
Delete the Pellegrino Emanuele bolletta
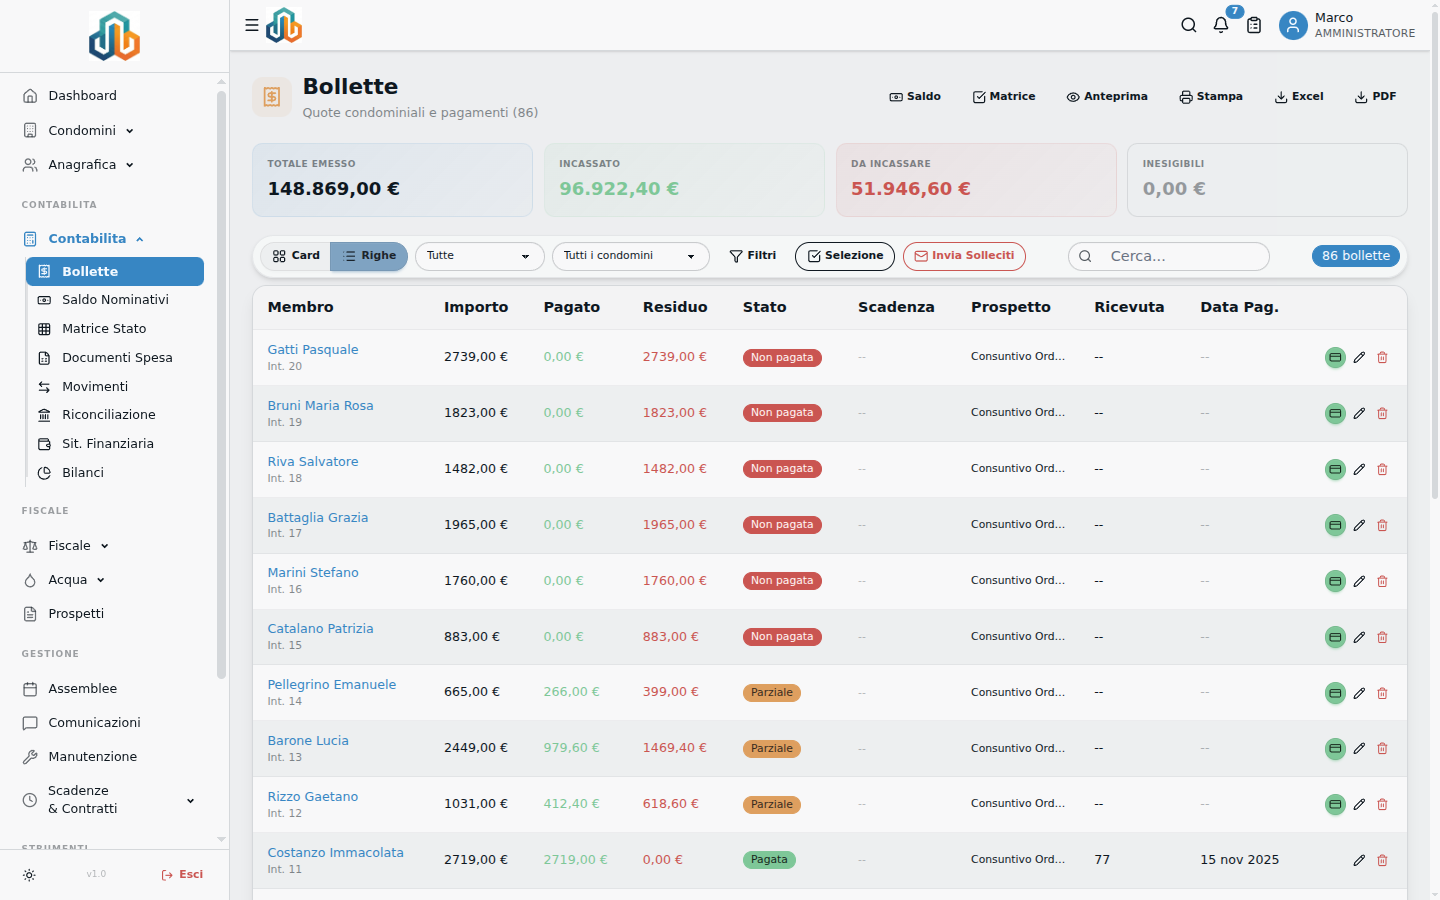1382,693
